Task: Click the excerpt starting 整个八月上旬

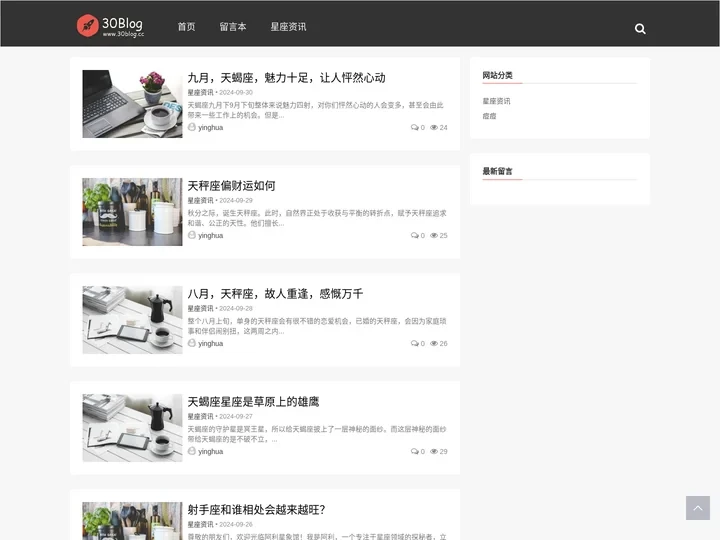Action: pos(317,326)
